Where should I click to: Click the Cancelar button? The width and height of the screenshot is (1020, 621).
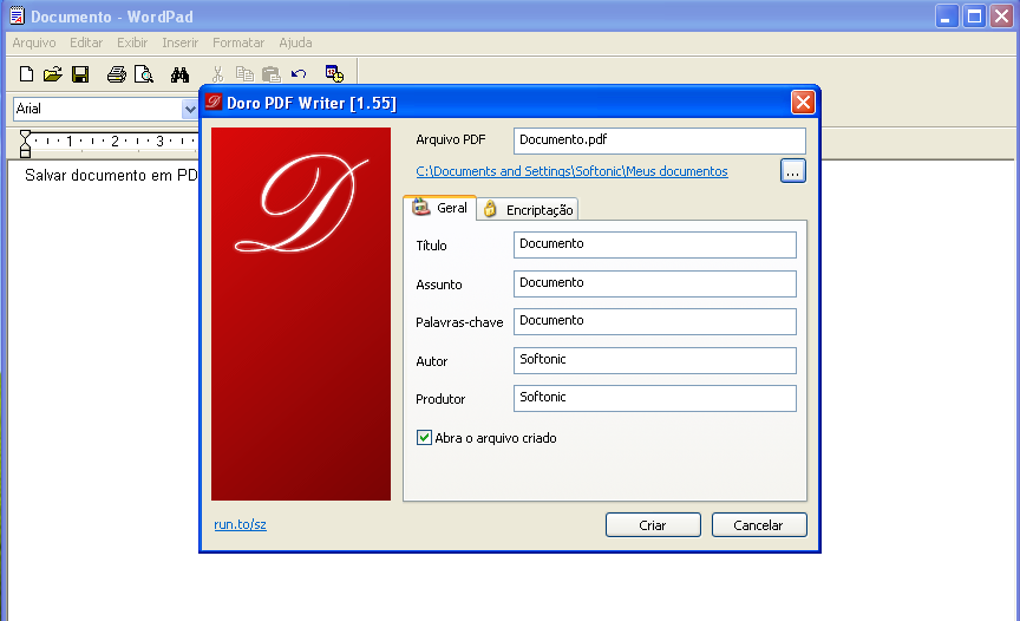point(759,525)
